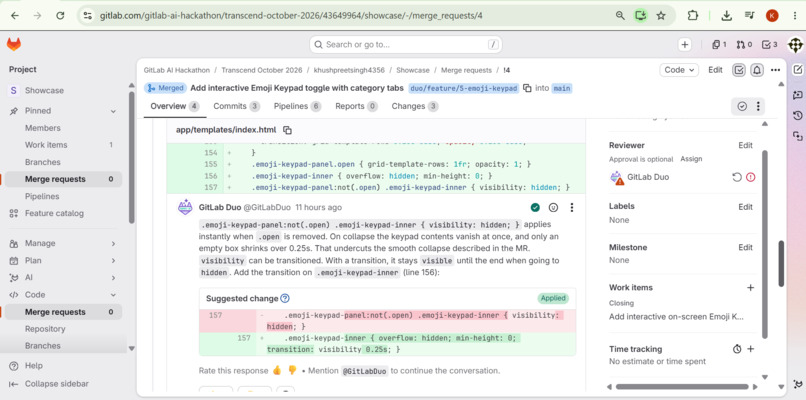Click the right panel horizontal scrollbar
This screenshot has width=806, height=400.
[x=682, y=386]
